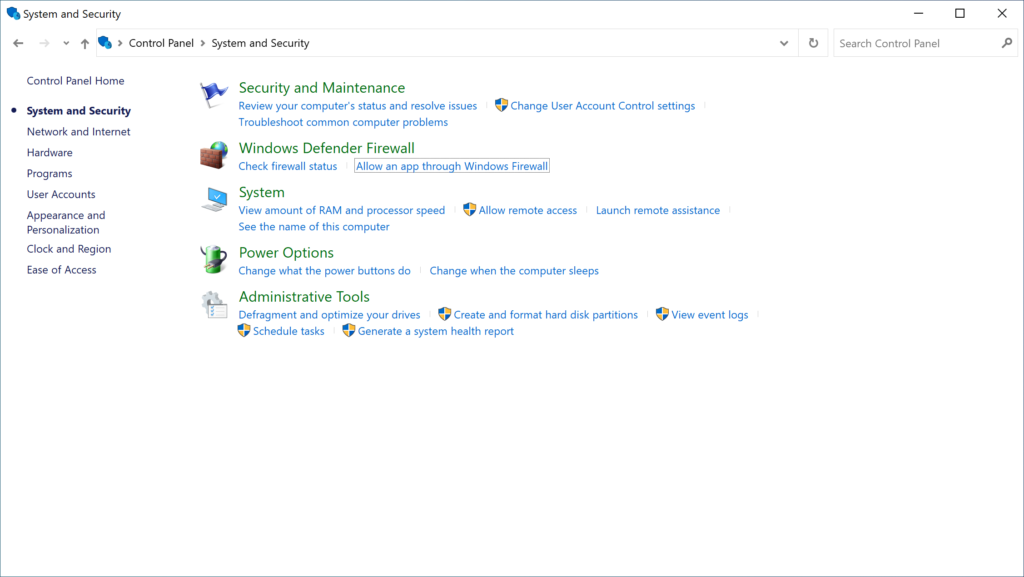Click the System laptop icon
Image resolution: width=1024 pixels, height=577 pixels.
(x=213, y=201)
